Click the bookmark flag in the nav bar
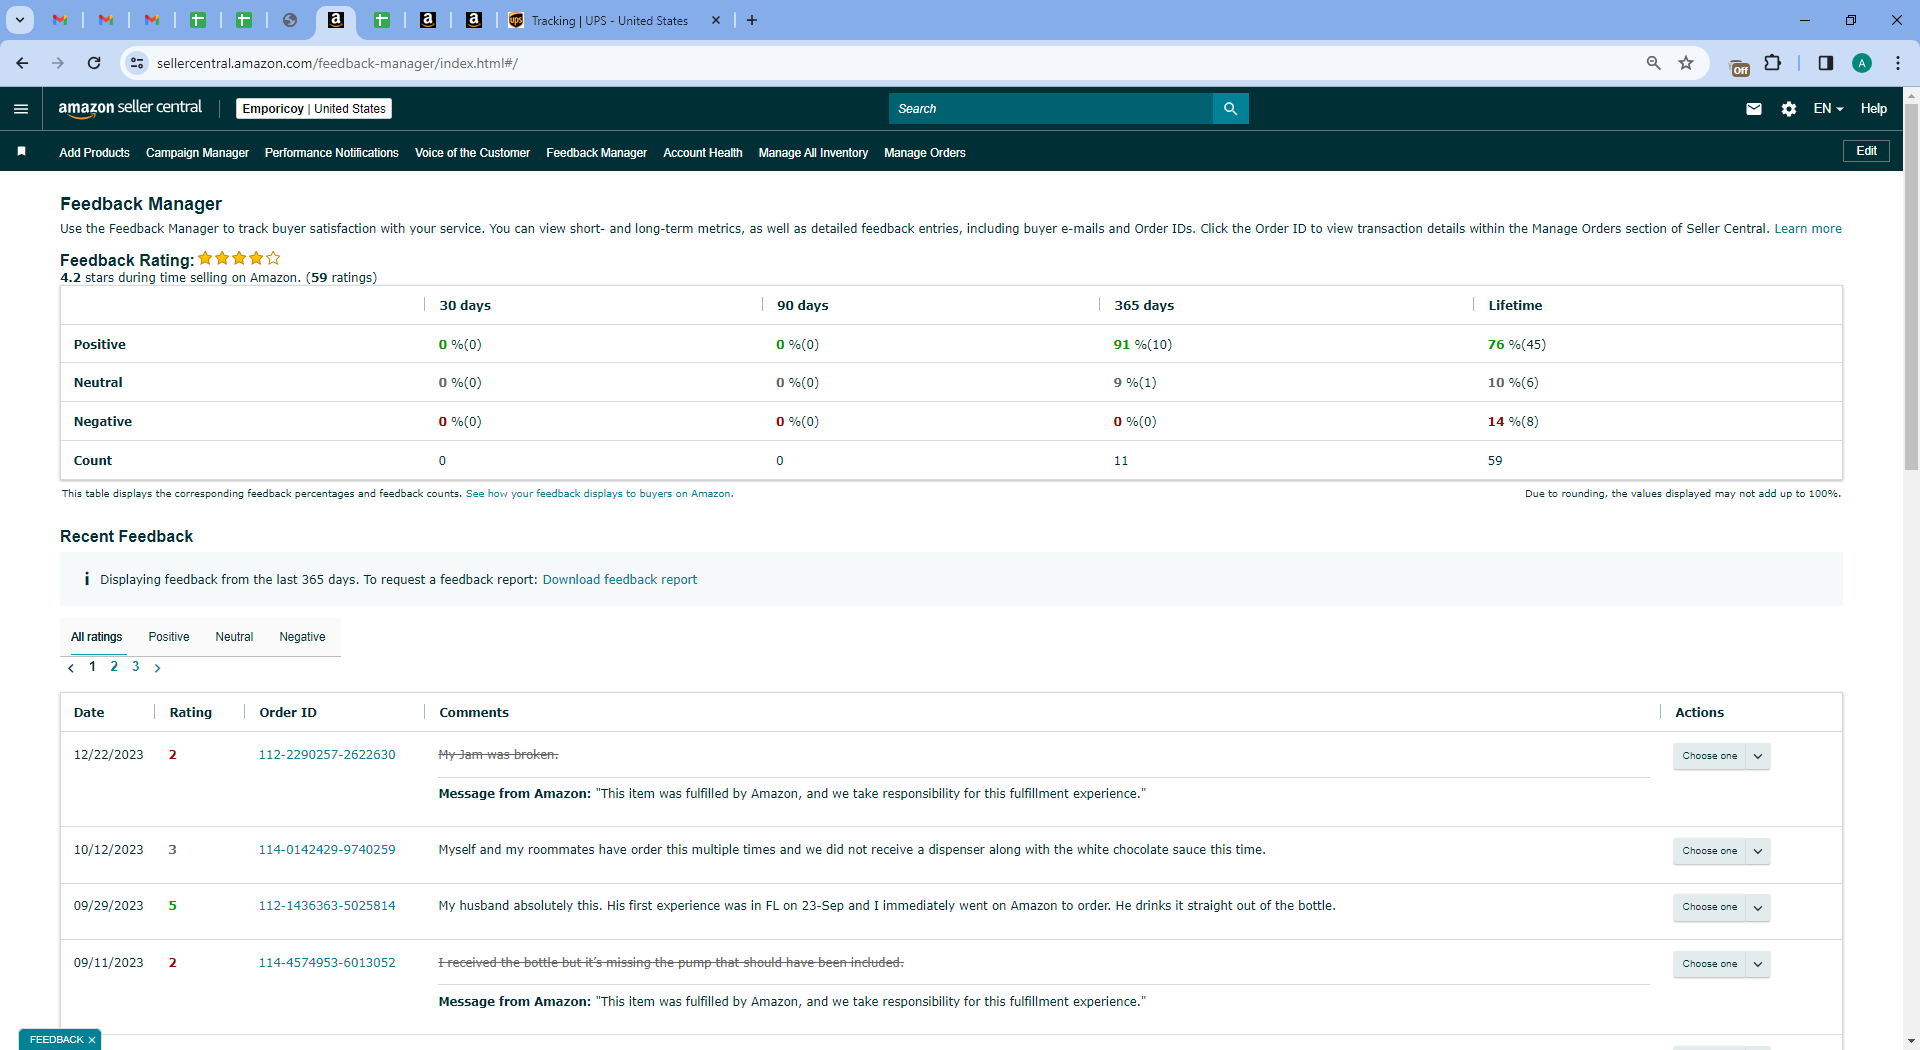 coord(22,152)
